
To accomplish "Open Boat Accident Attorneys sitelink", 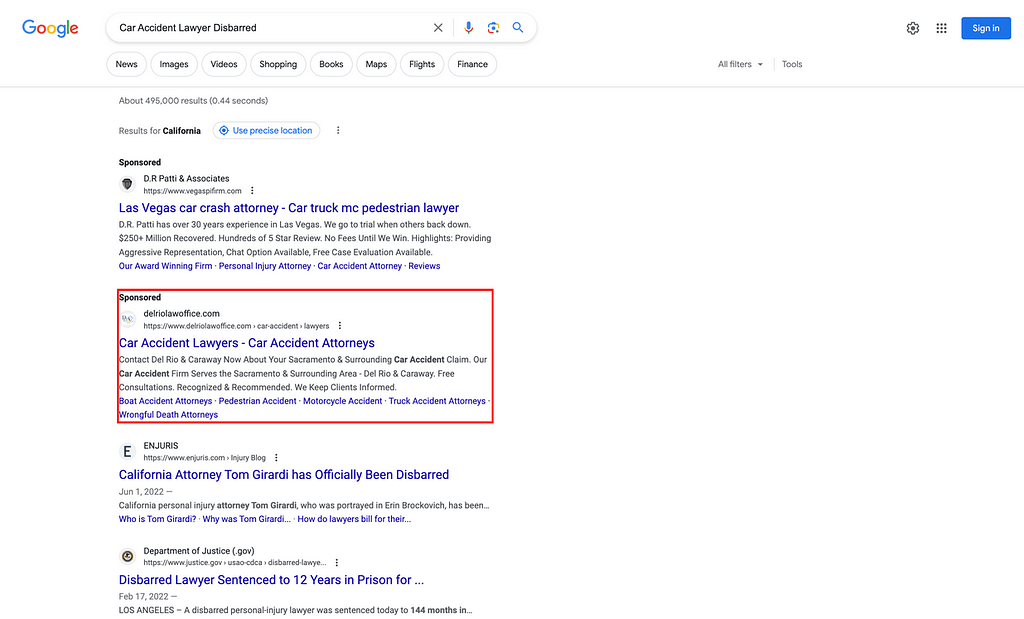I will point(165,401).
